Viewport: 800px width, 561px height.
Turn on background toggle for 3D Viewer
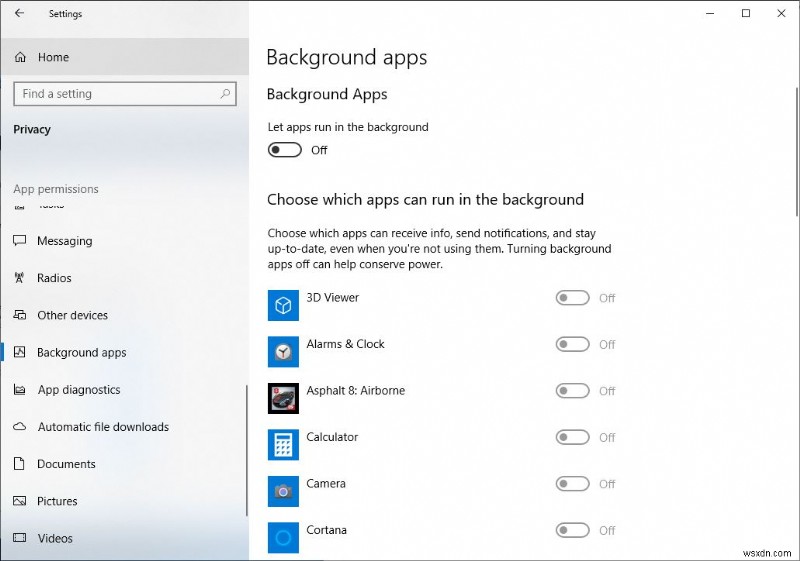coord(572,298)
